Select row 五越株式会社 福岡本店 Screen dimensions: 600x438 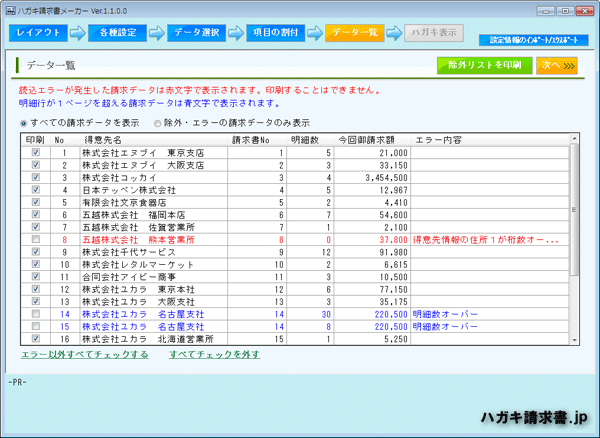pos(295,215)
